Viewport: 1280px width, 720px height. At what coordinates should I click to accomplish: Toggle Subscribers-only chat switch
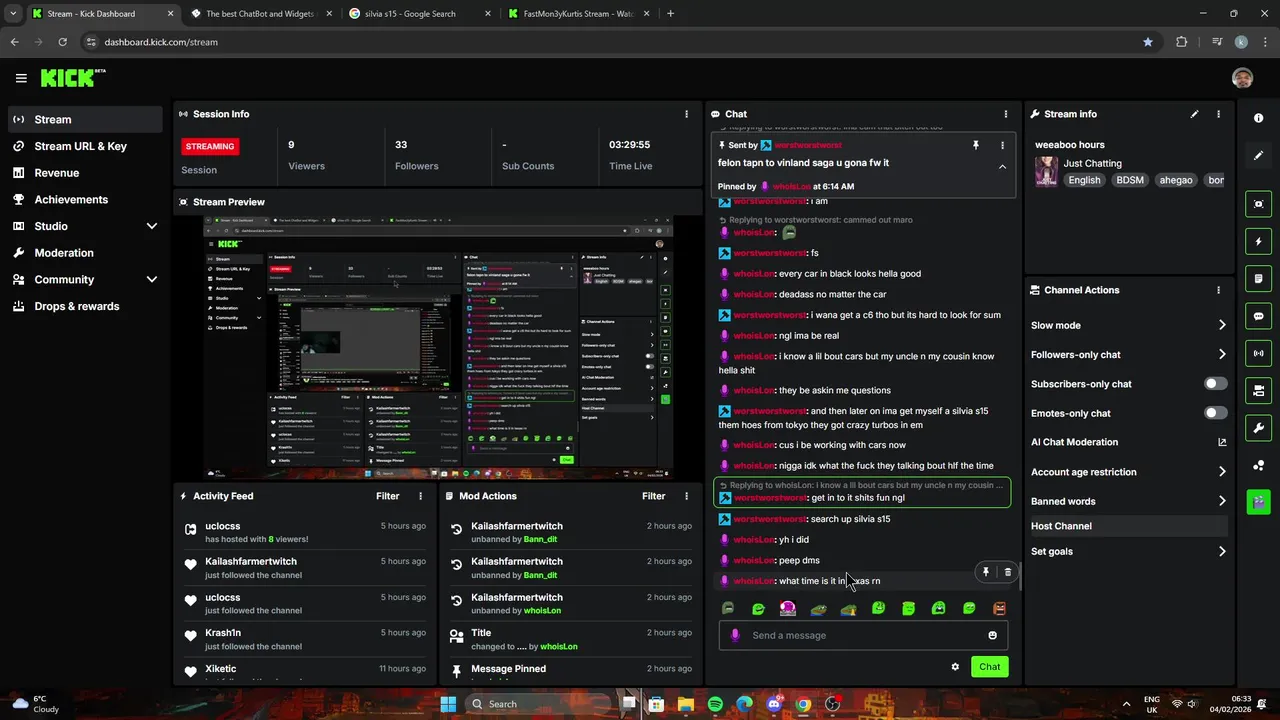1215,384
